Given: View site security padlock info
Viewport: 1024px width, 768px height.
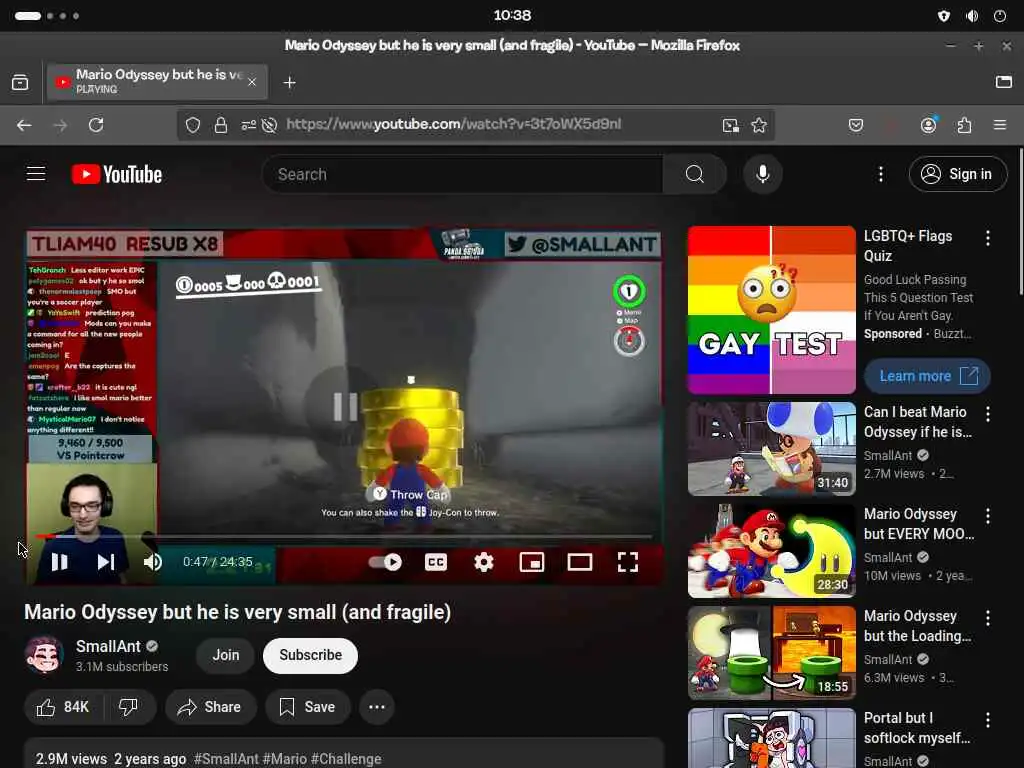Looking at the screenshot, I should [x=221, y=125].
